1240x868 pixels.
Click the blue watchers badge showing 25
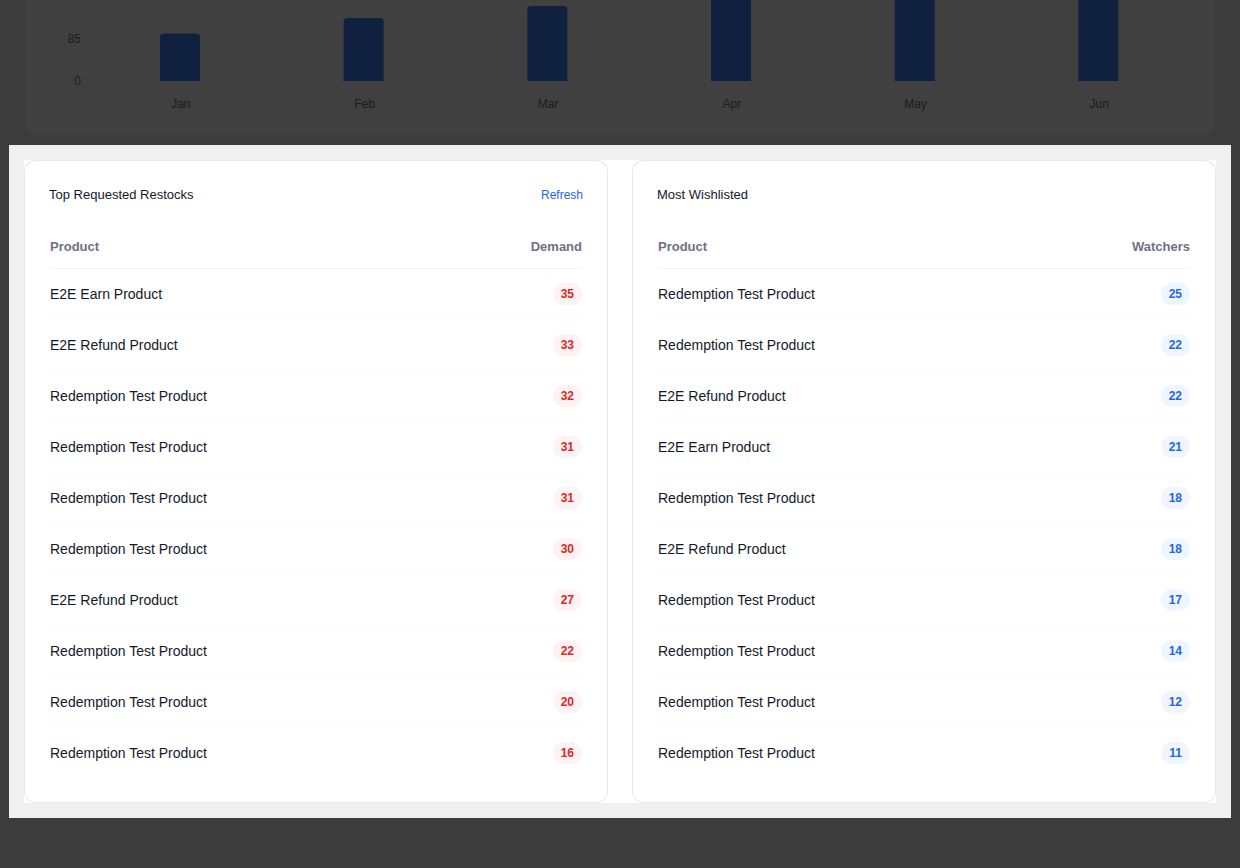(x=1175, y=294)
